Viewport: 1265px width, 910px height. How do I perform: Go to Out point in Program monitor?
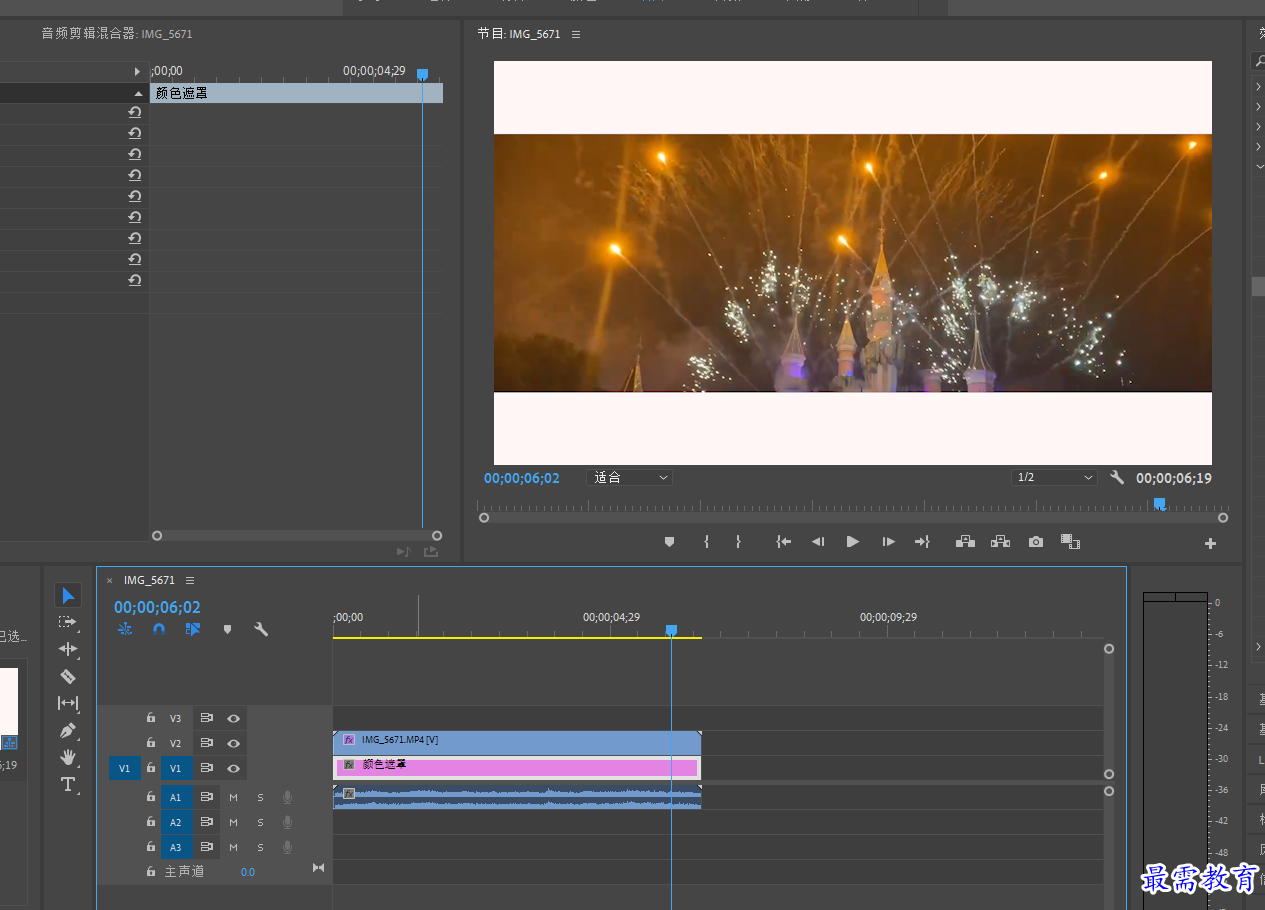[x=922, y=542]
